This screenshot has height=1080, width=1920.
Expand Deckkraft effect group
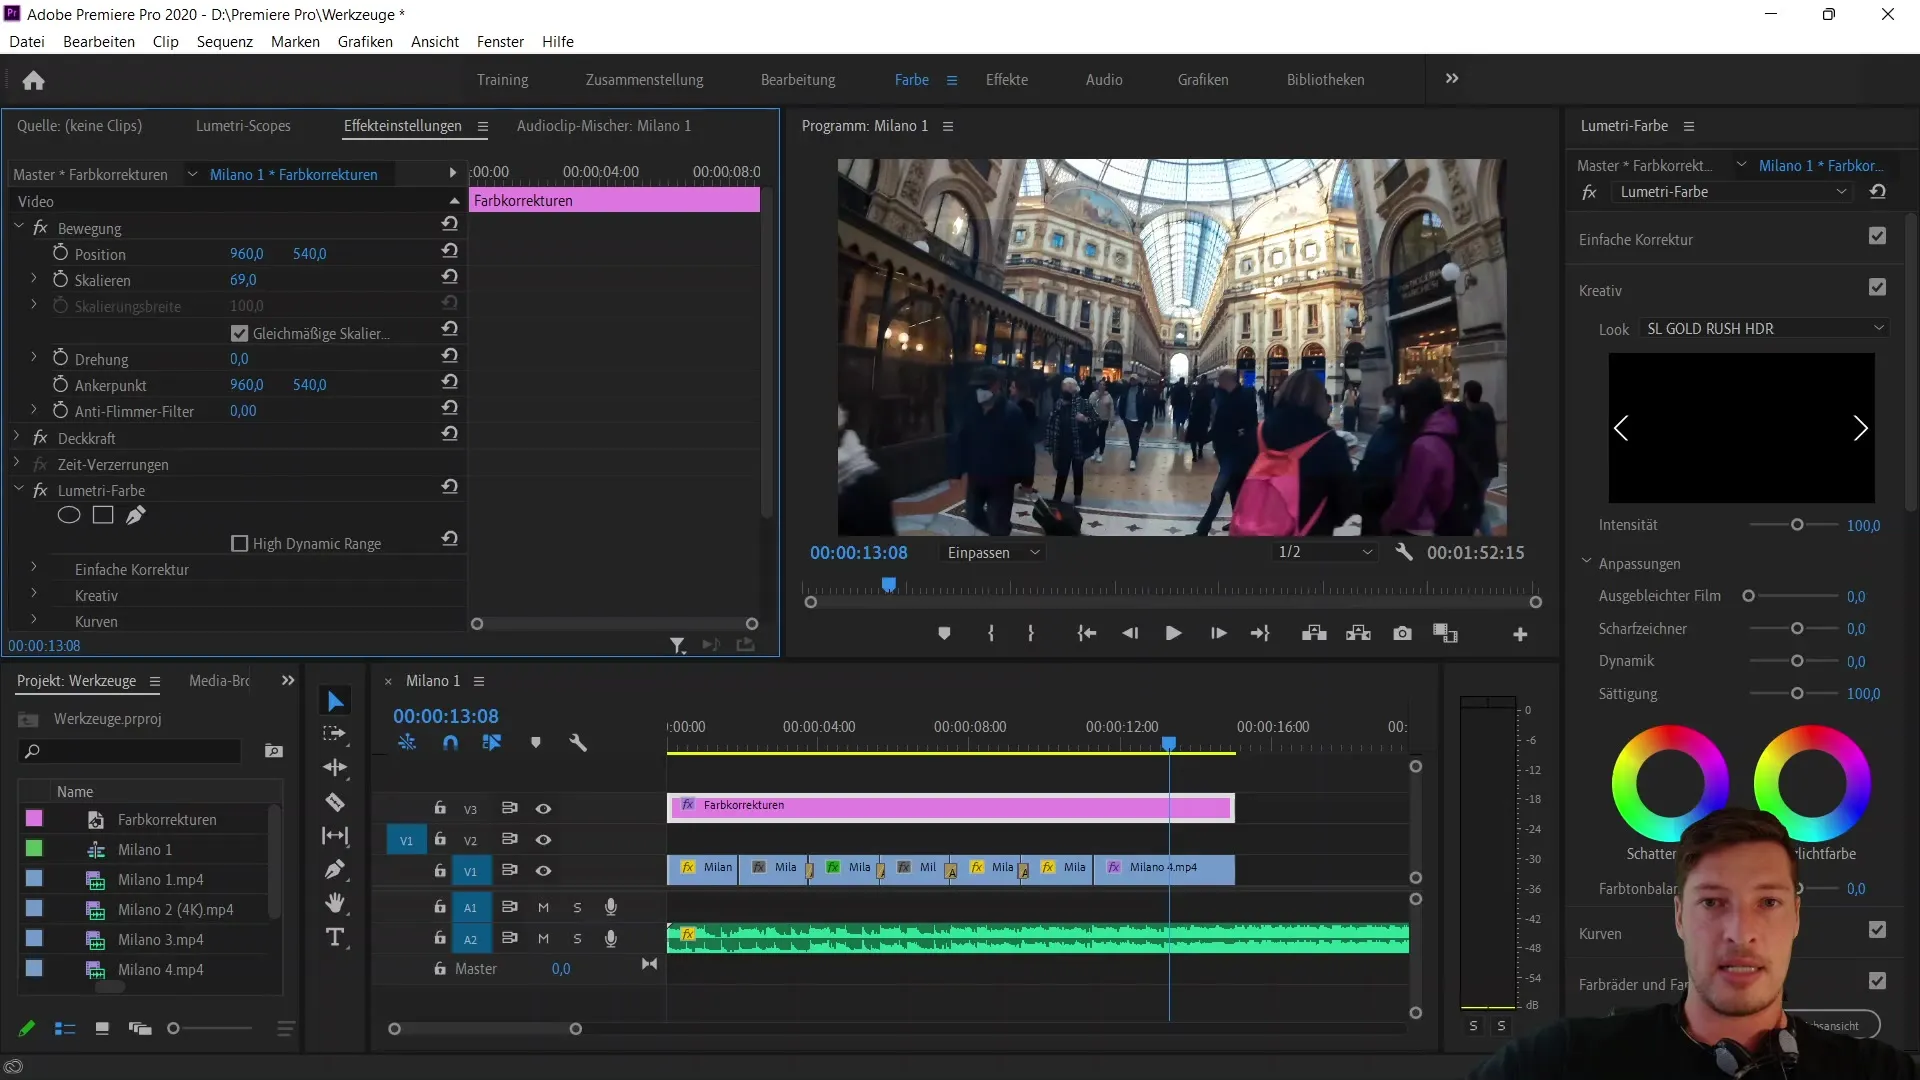tap(17, 437)
